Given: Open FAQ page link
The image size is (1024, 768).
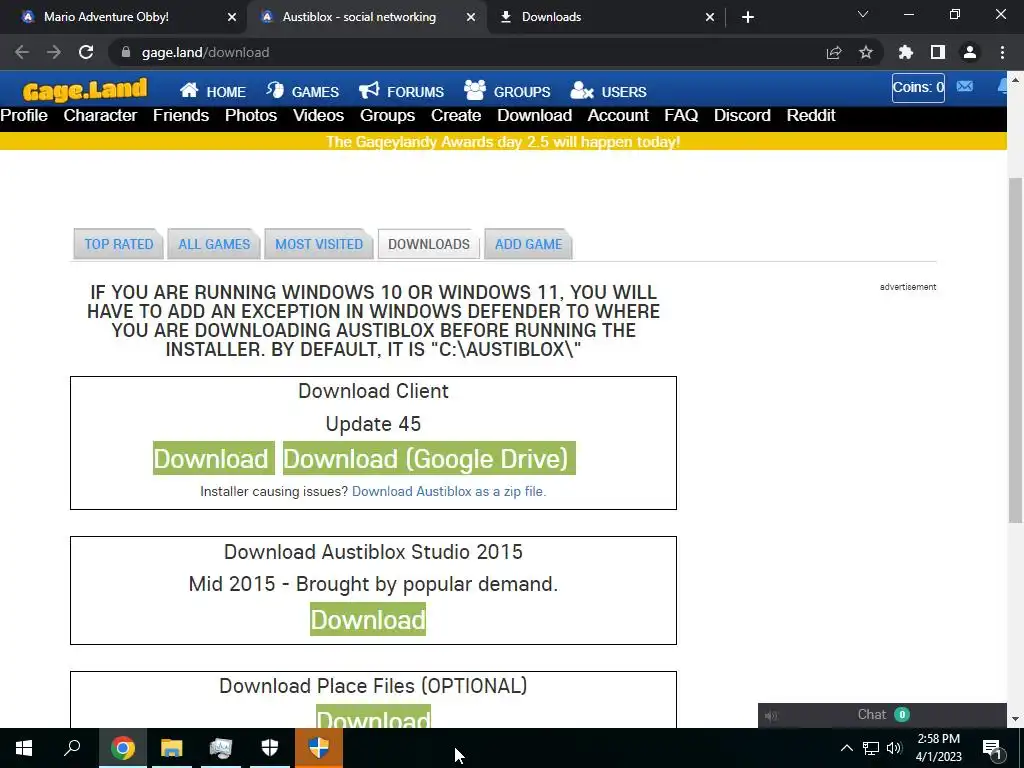Looking at the screenshot, I should click(681, 116).
